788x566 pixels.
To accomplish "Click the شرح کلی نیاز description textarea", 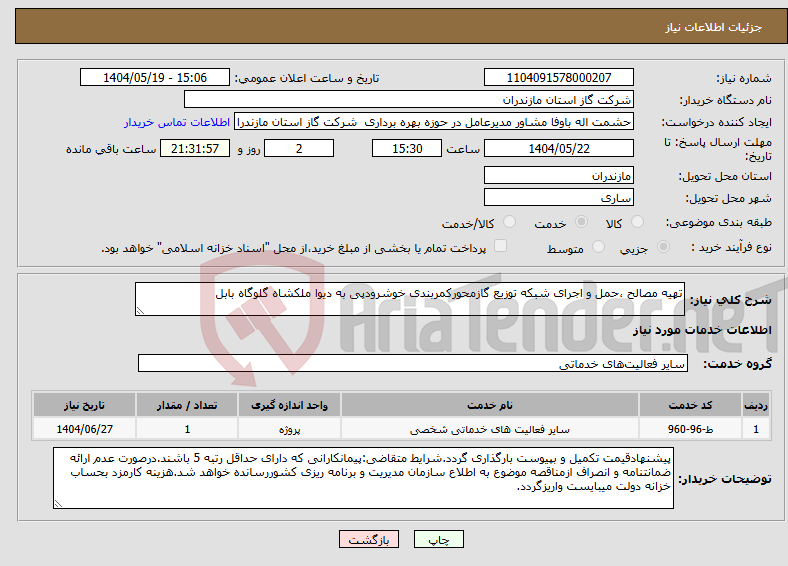I will (x=410, y=299).
